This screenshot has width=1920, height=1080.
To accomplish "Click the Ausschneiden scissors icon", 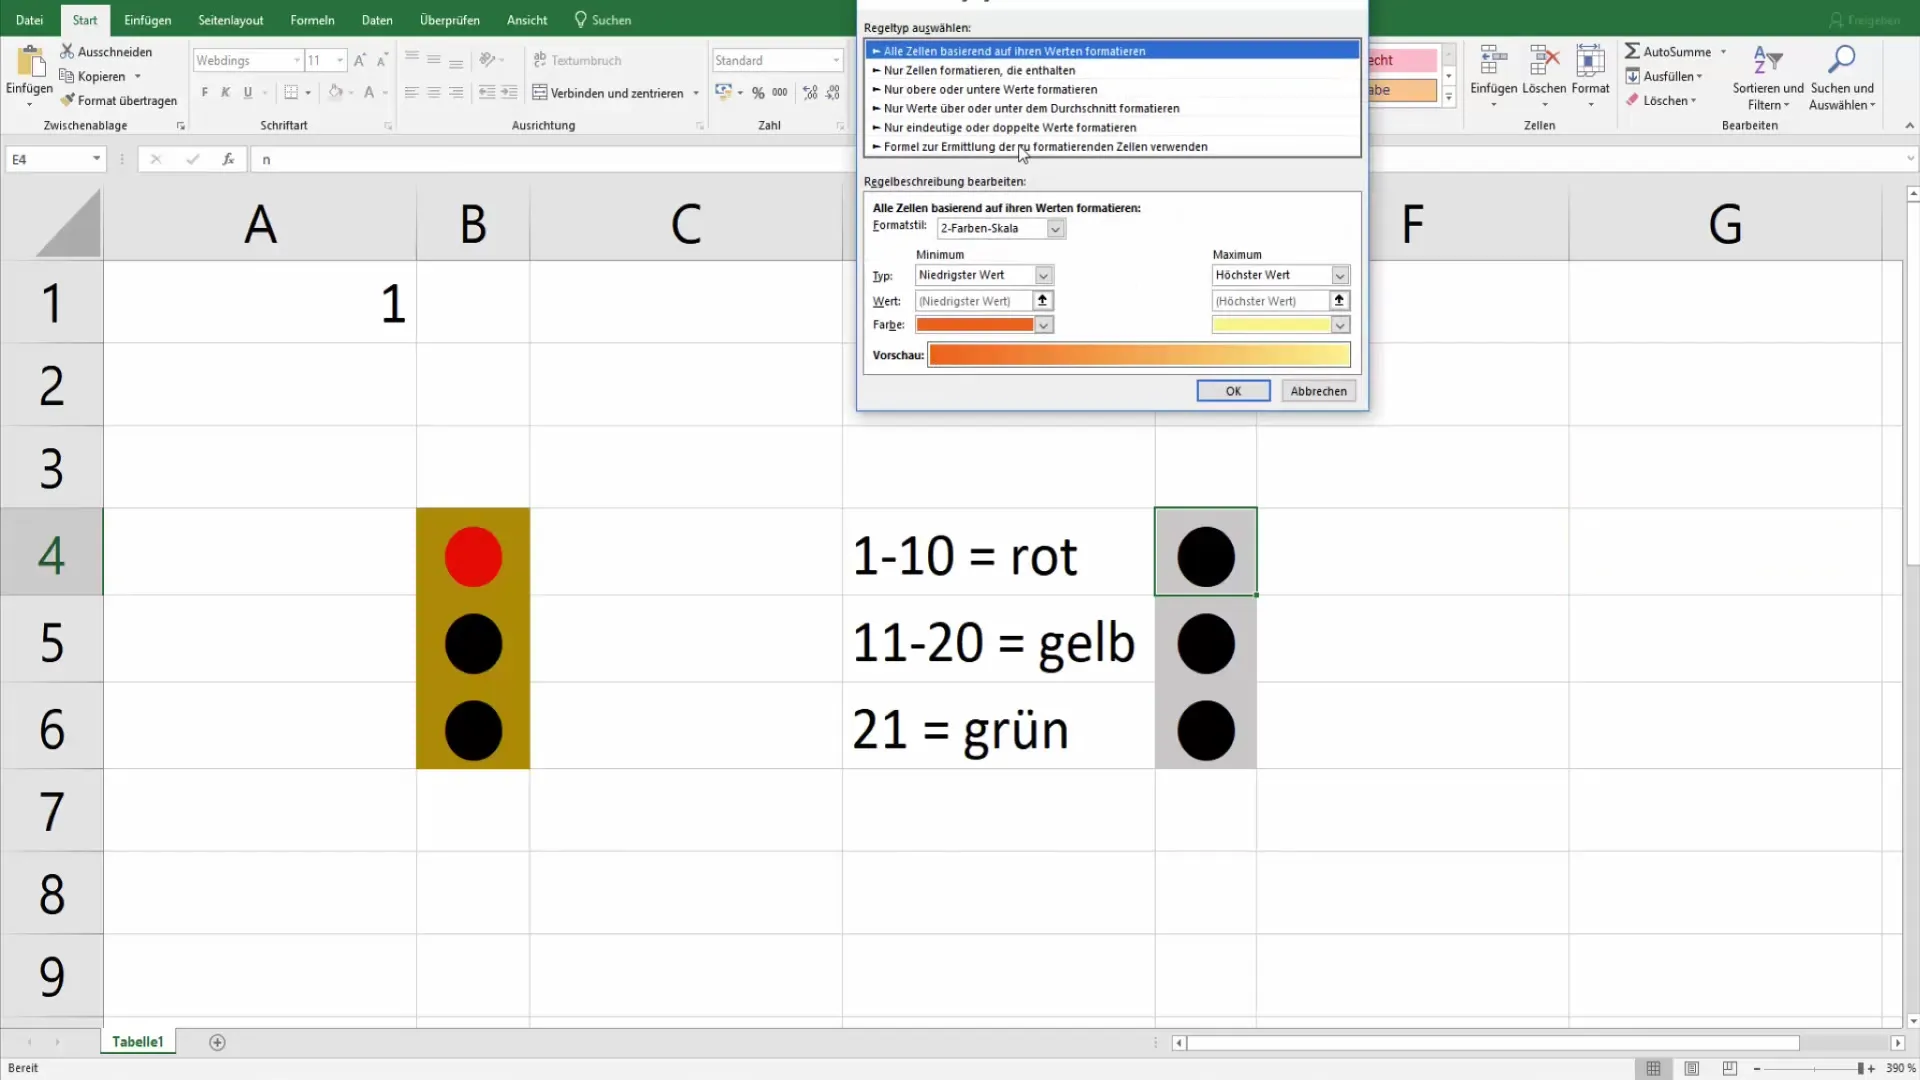I will coord(67,51).
